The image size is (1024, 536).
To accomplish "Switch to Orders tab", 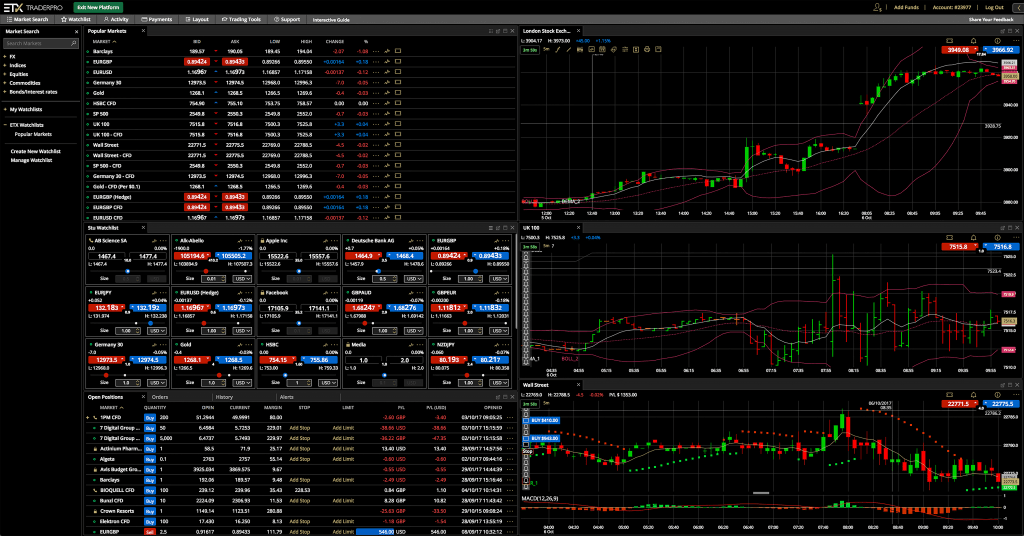I will coord(160,397).
